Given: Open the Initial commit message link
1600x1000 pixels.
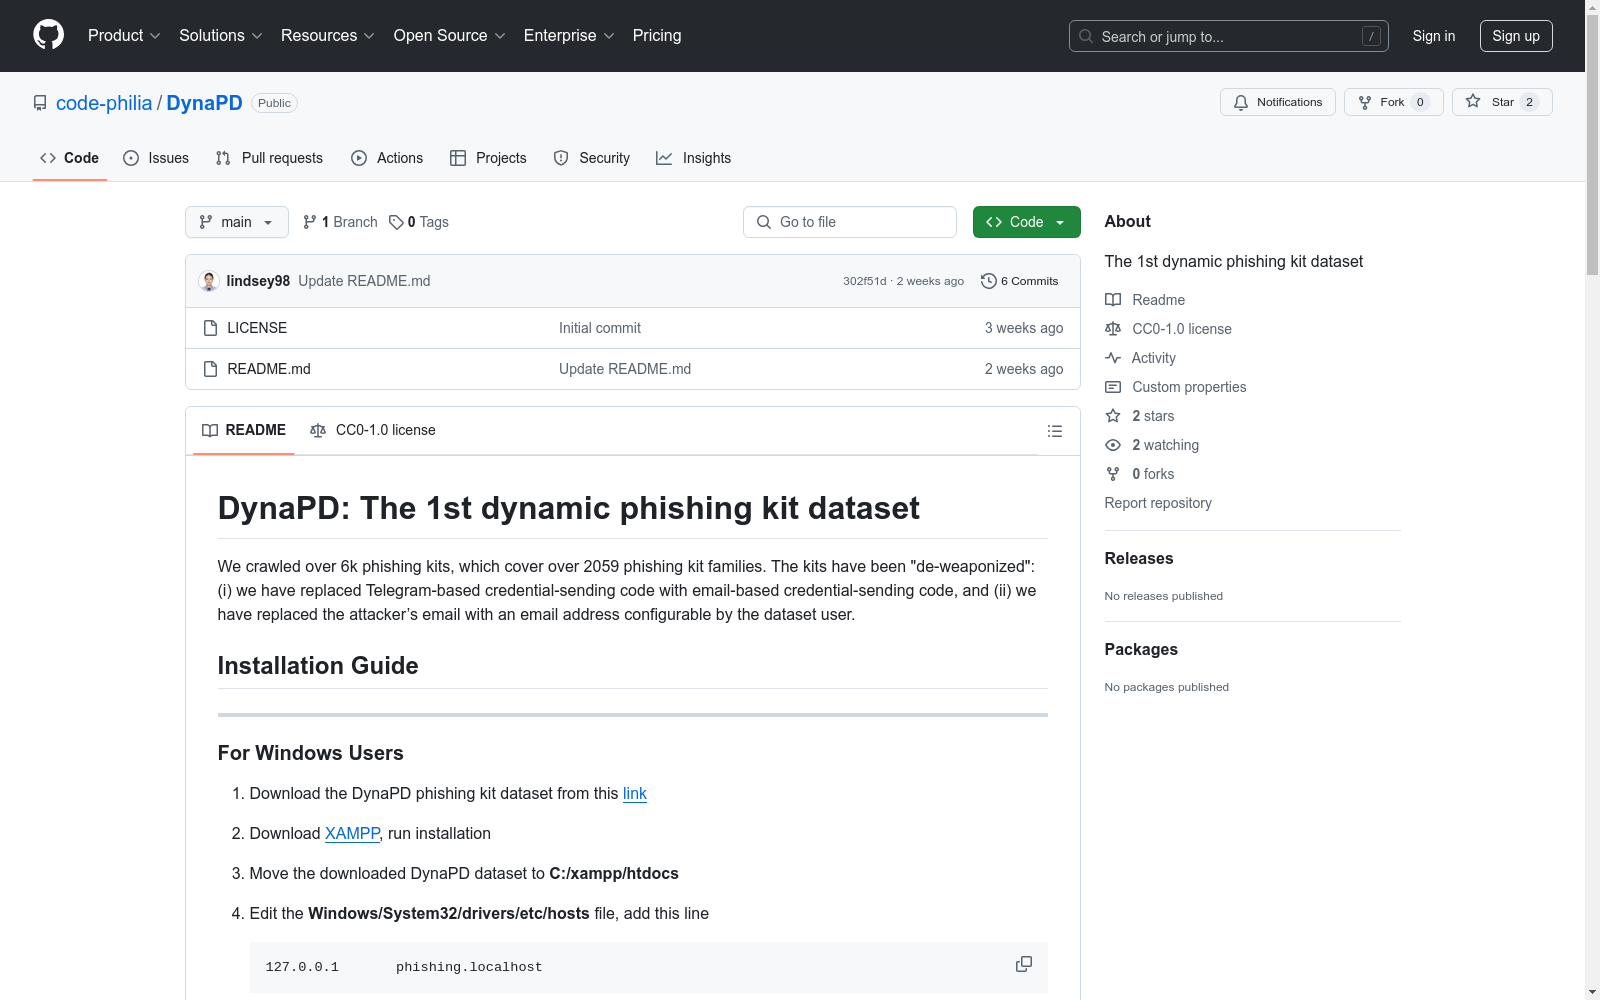Looking at the screenshot, I should tap(600, 328).
